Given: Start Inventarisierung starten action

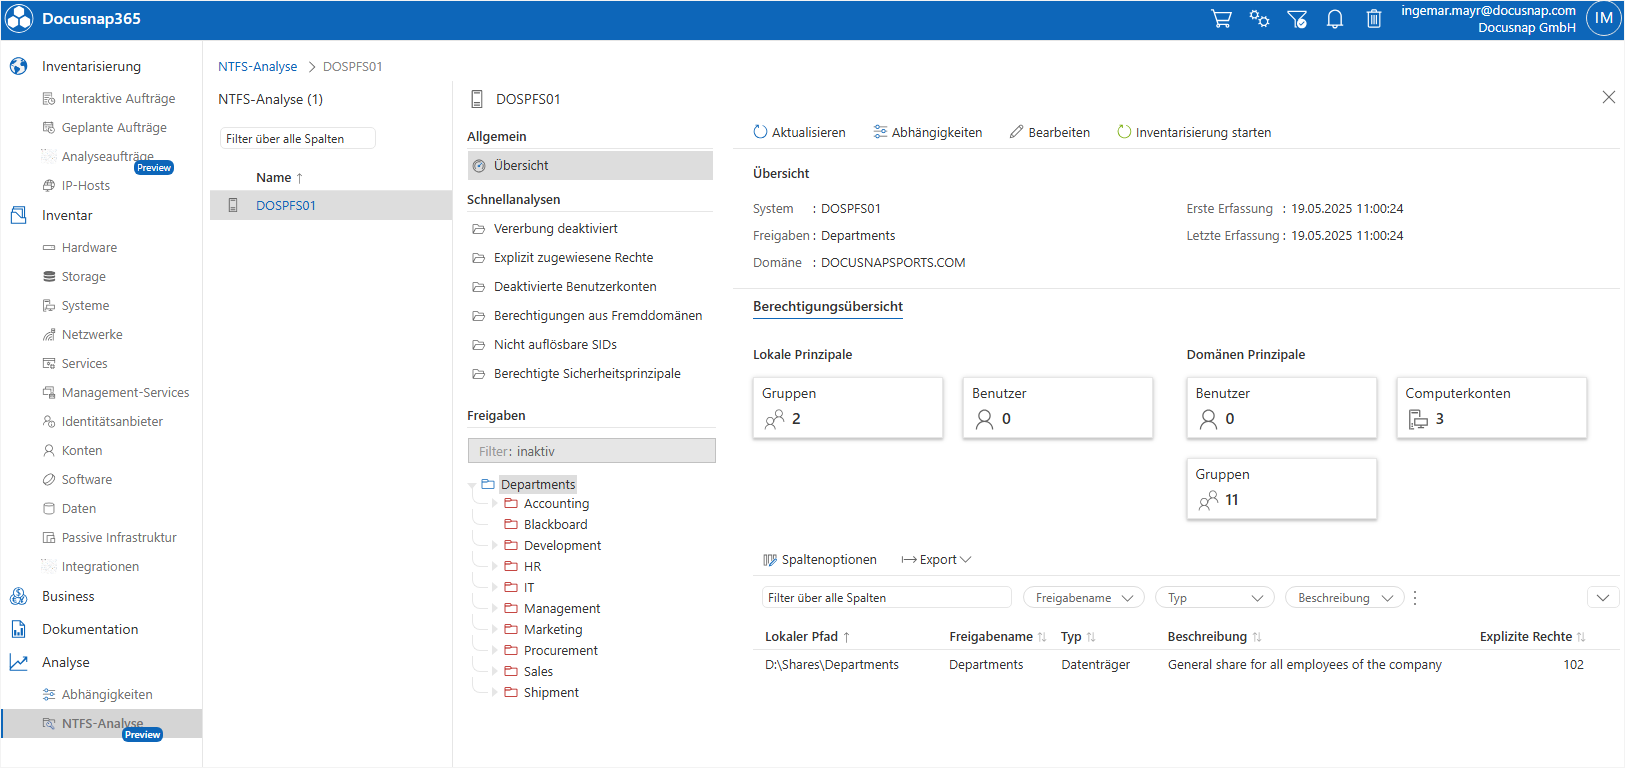Looking at the screenshot, I should (1194, 132).
